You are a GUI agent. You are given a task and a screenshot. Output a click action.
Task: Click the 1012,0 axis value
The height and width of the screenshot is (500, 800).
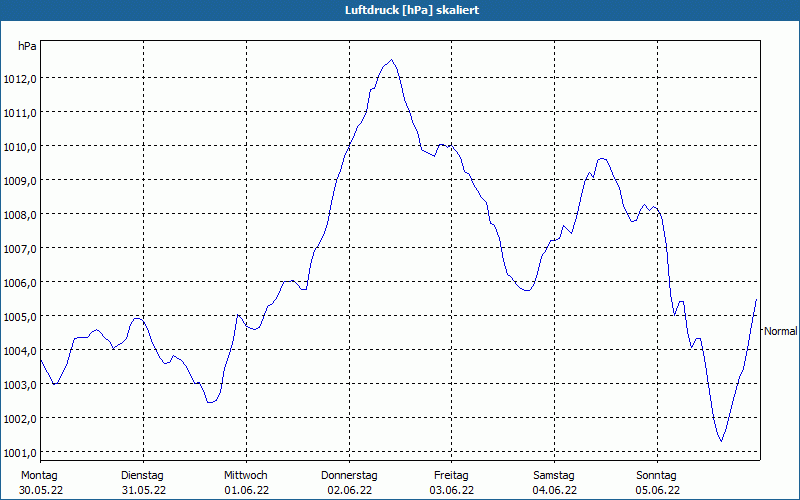[x=20, y=79]
